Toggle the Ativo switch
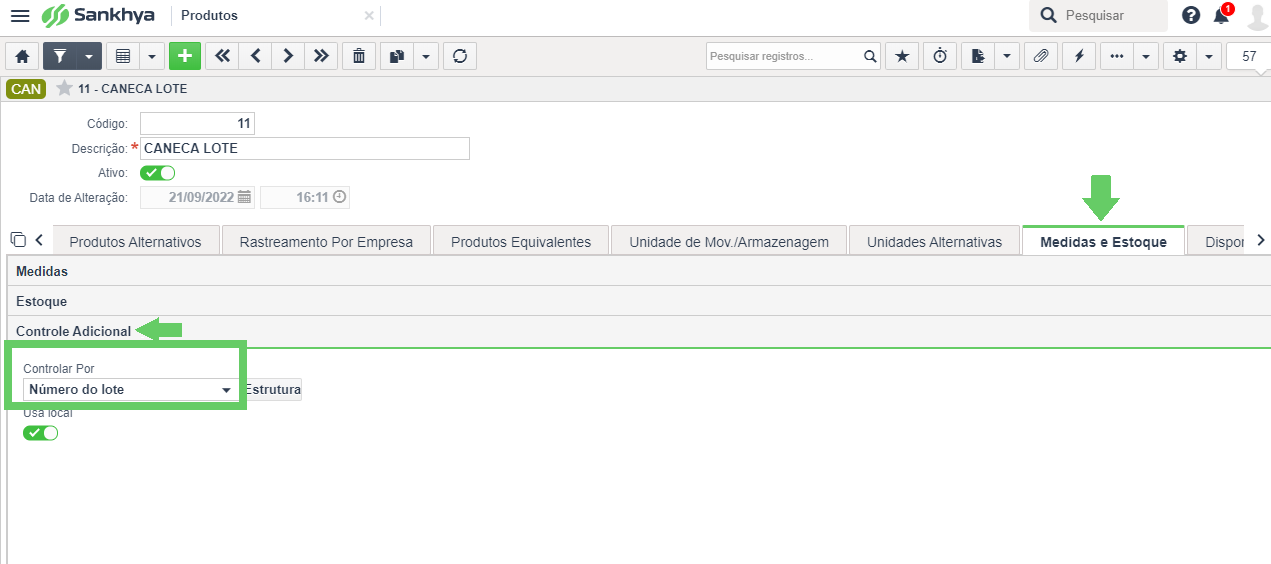The width and height of the screenshot is (1271, 564). (x=158, y=173)
